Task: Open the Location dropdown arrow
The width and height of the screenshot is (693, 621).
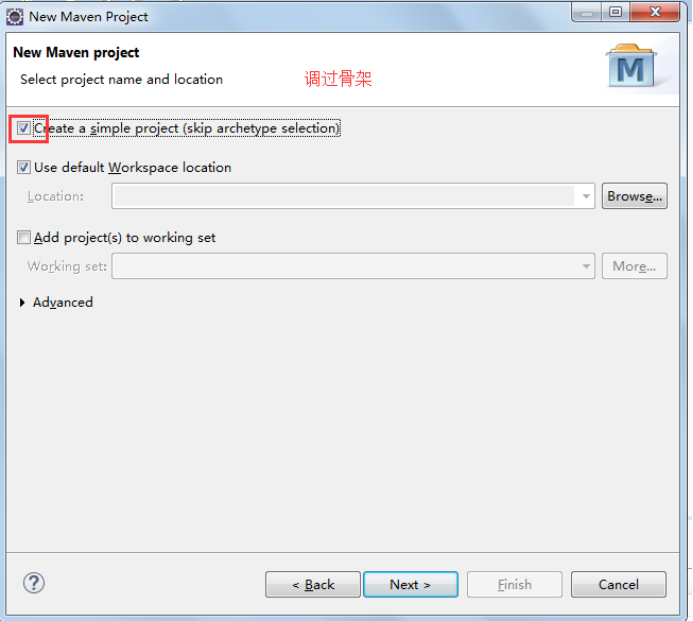Action: tap(586, 196)
